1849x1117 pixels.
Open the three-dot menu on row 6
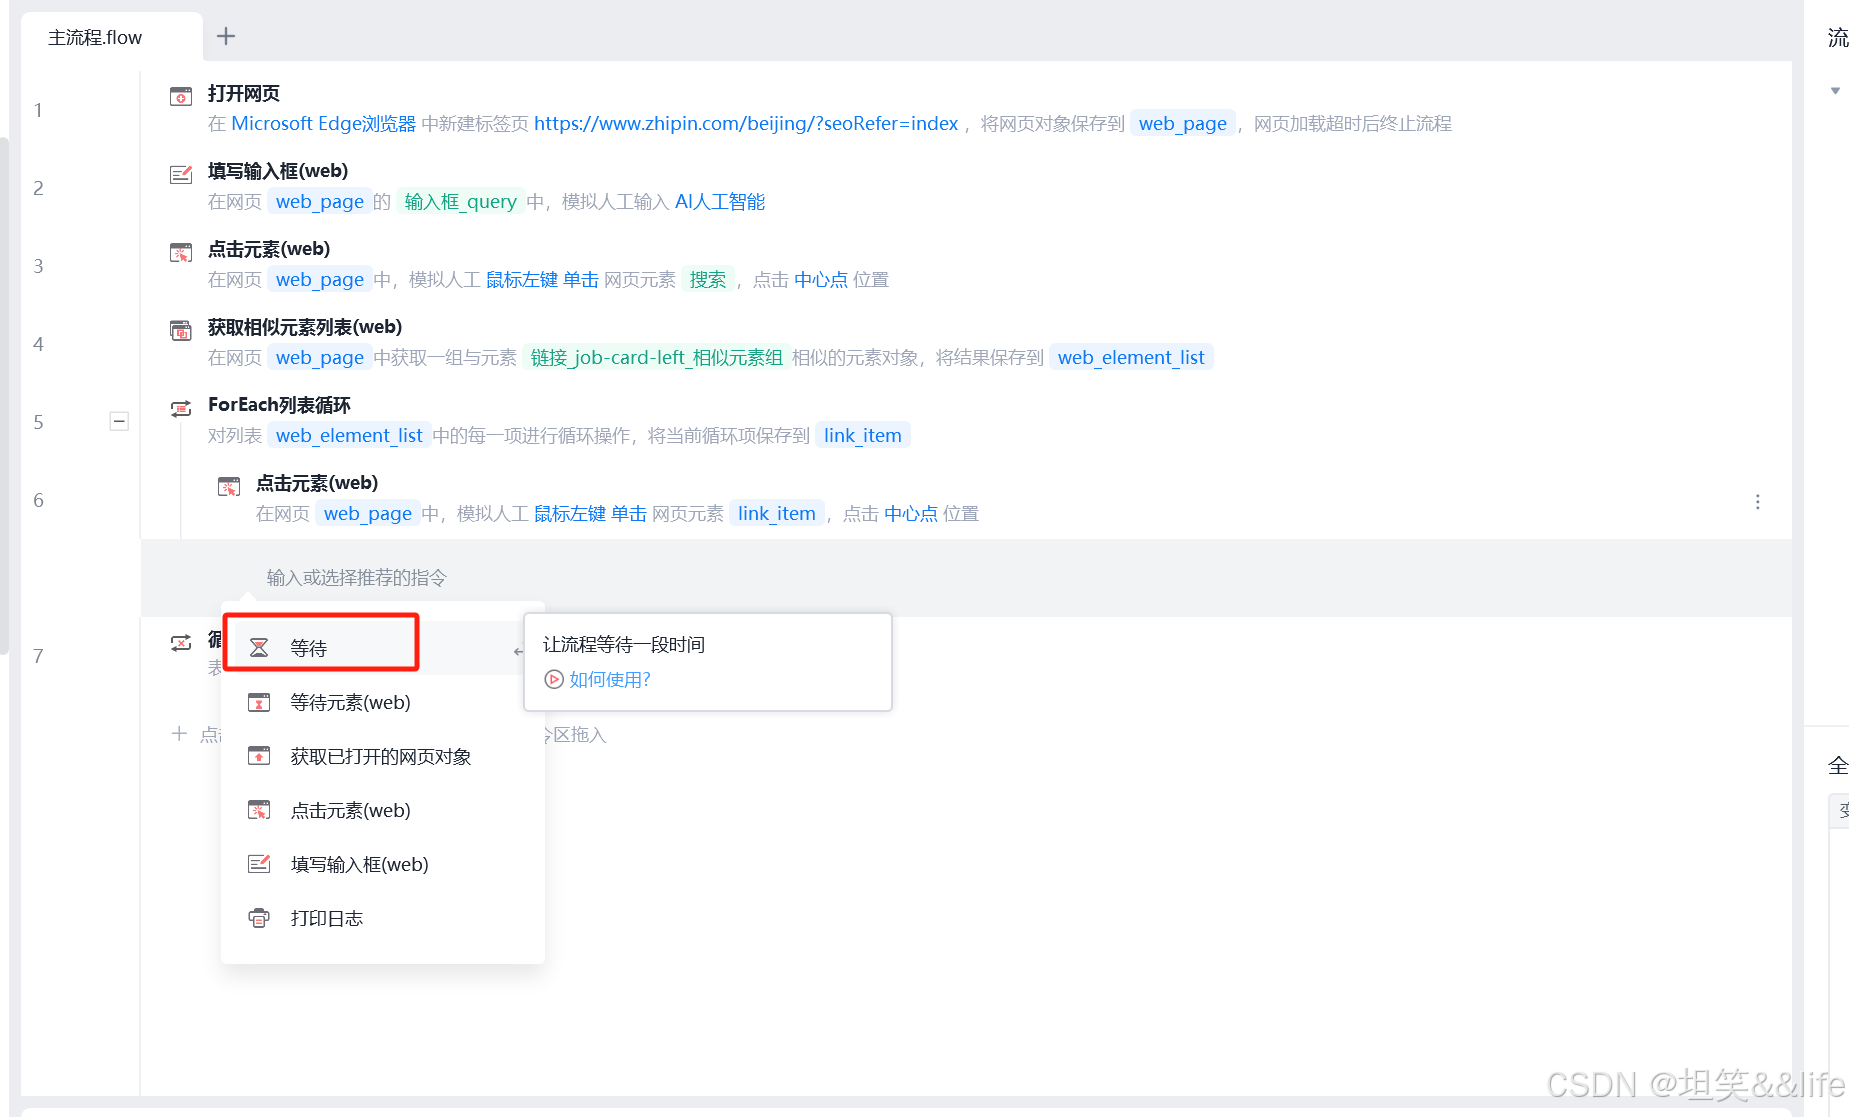click(x=1757, y=502)
